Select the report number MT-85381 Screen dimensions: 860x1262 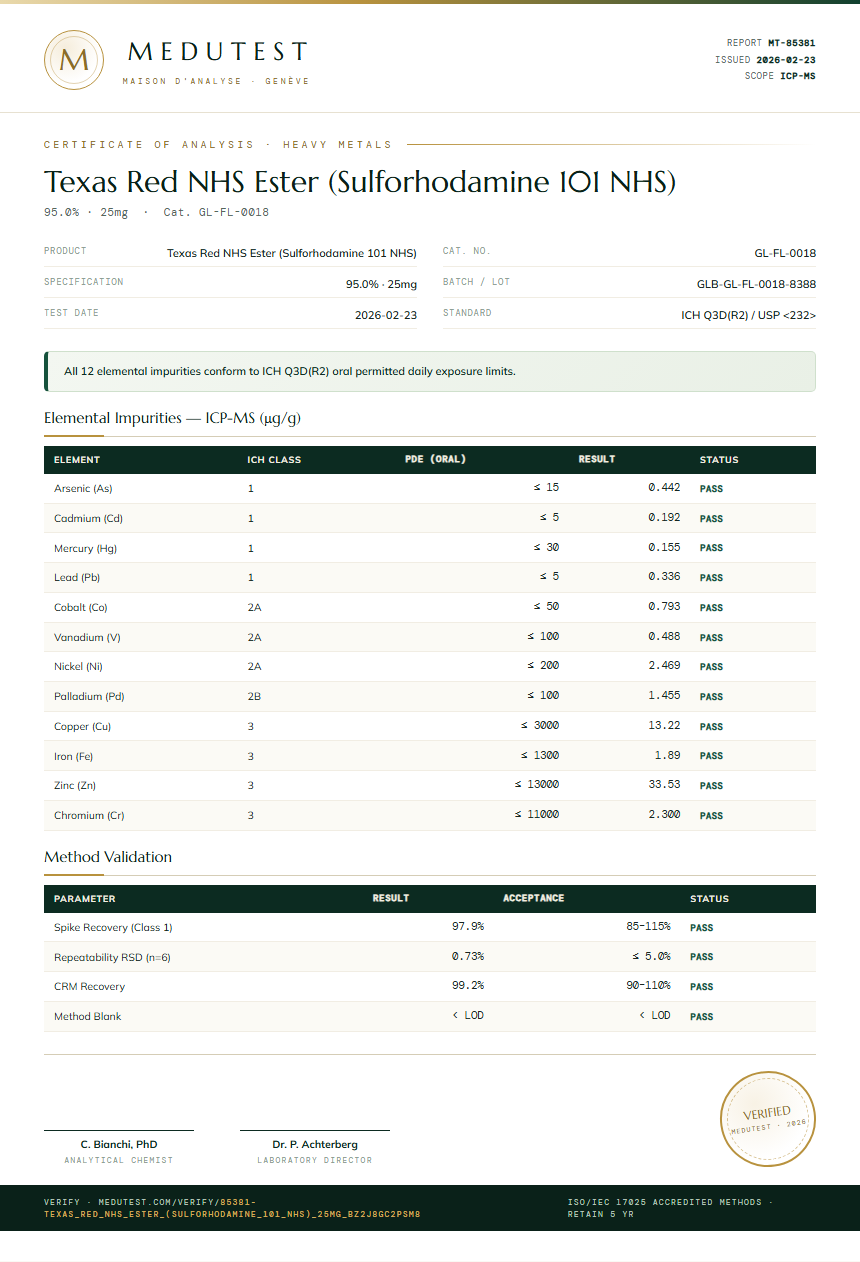[x=791, y=43]
